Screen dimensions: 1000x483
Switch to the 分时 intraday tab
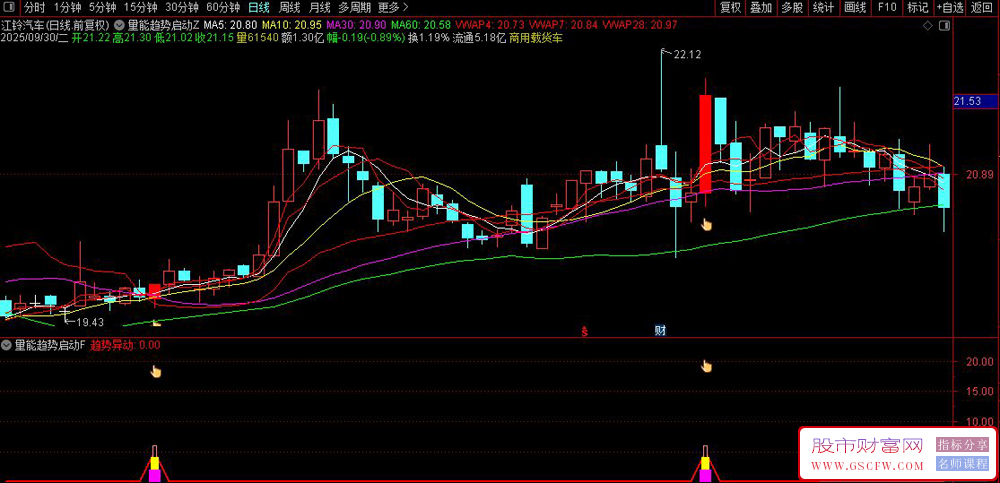[35, 7]
